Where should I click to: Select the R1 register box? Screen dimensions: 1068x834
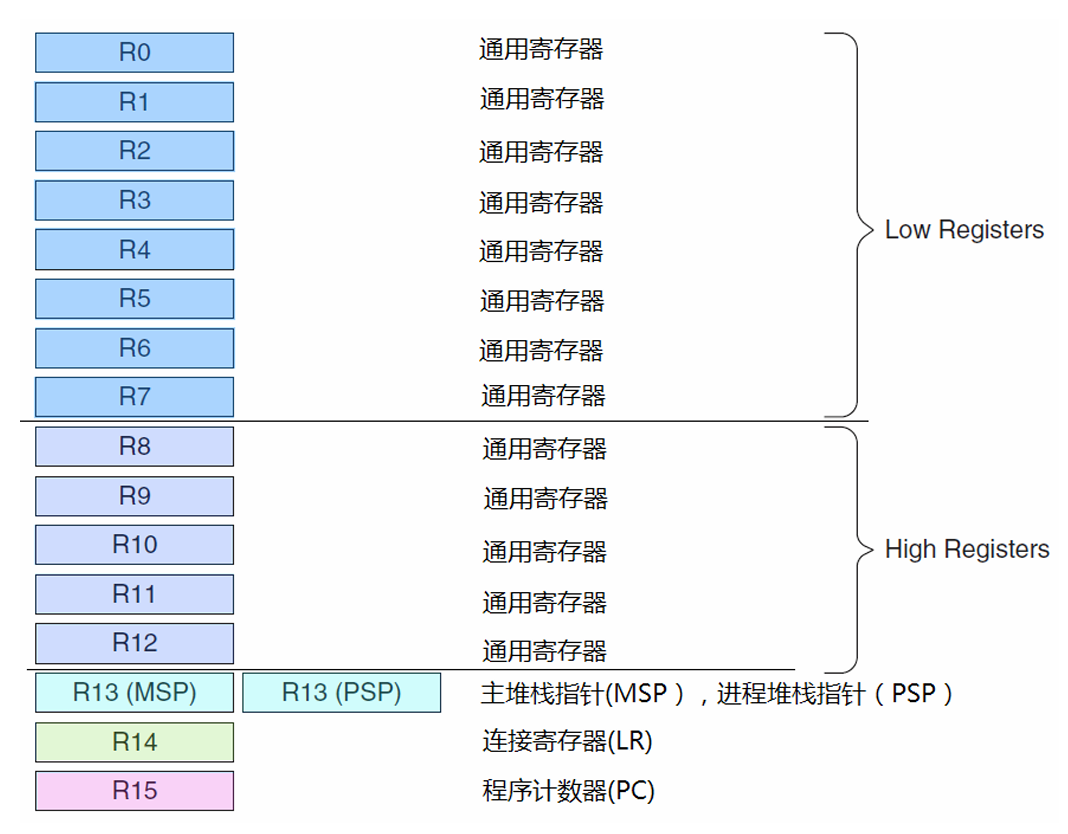(134, 102)
